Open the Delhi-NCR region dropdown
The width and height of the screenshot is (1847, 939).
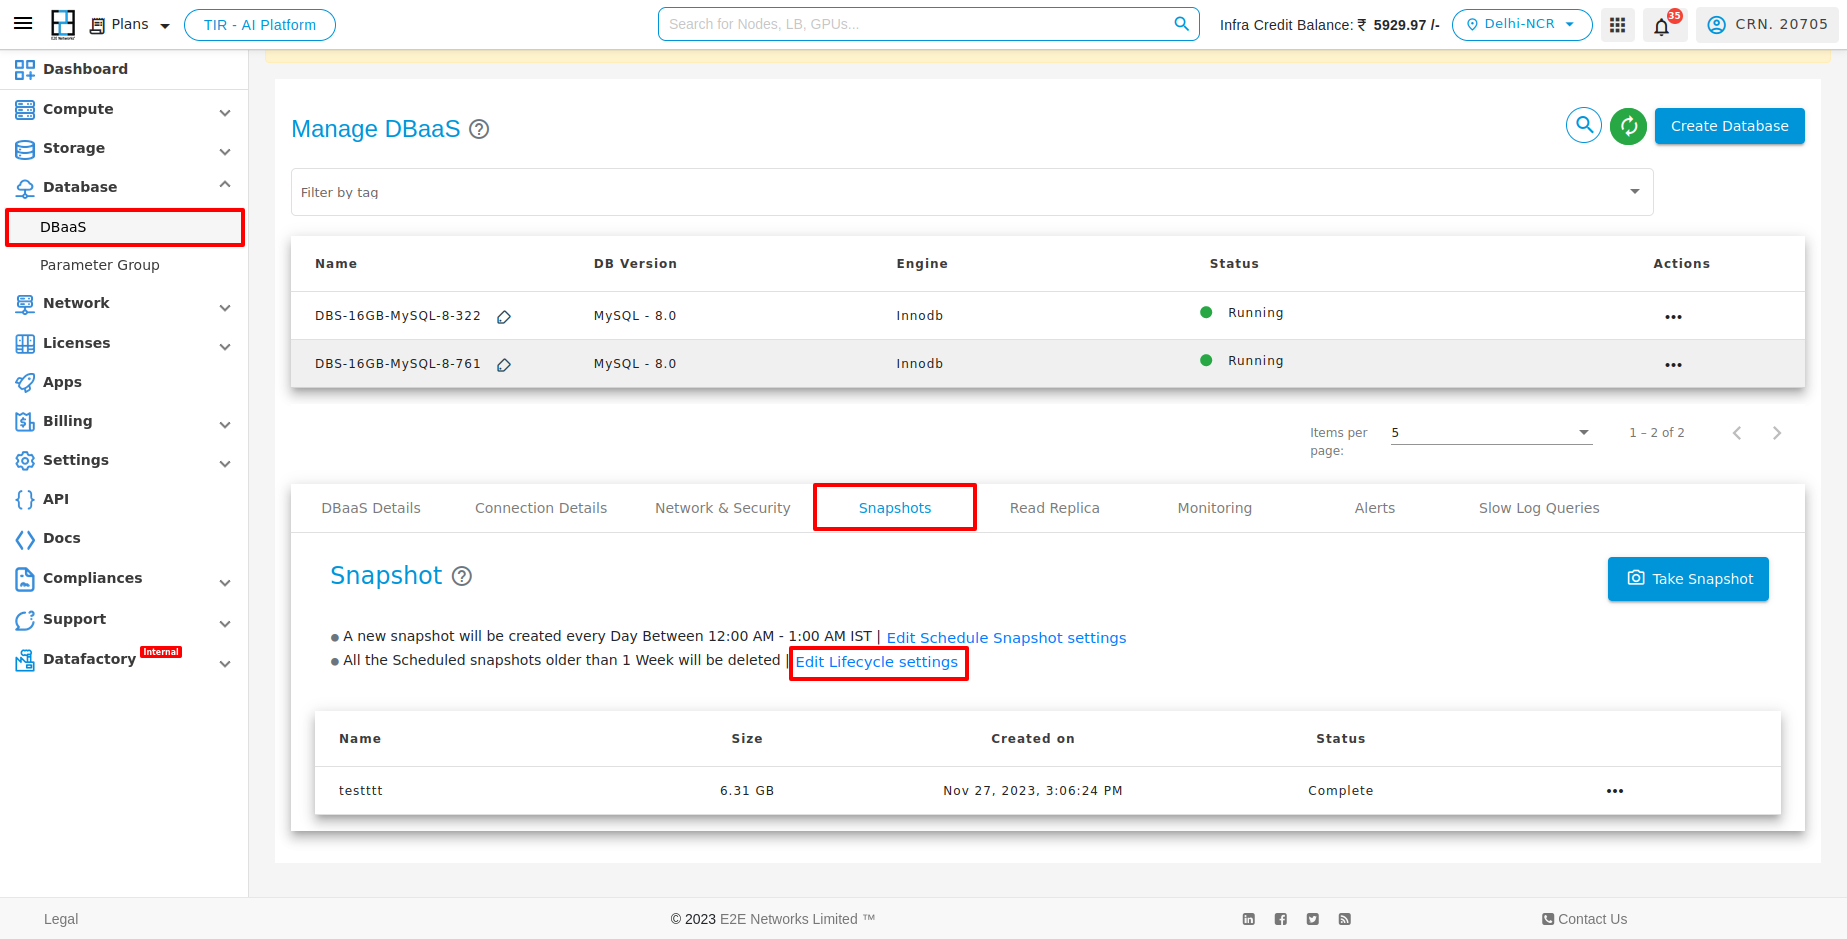coord(1521,25)
